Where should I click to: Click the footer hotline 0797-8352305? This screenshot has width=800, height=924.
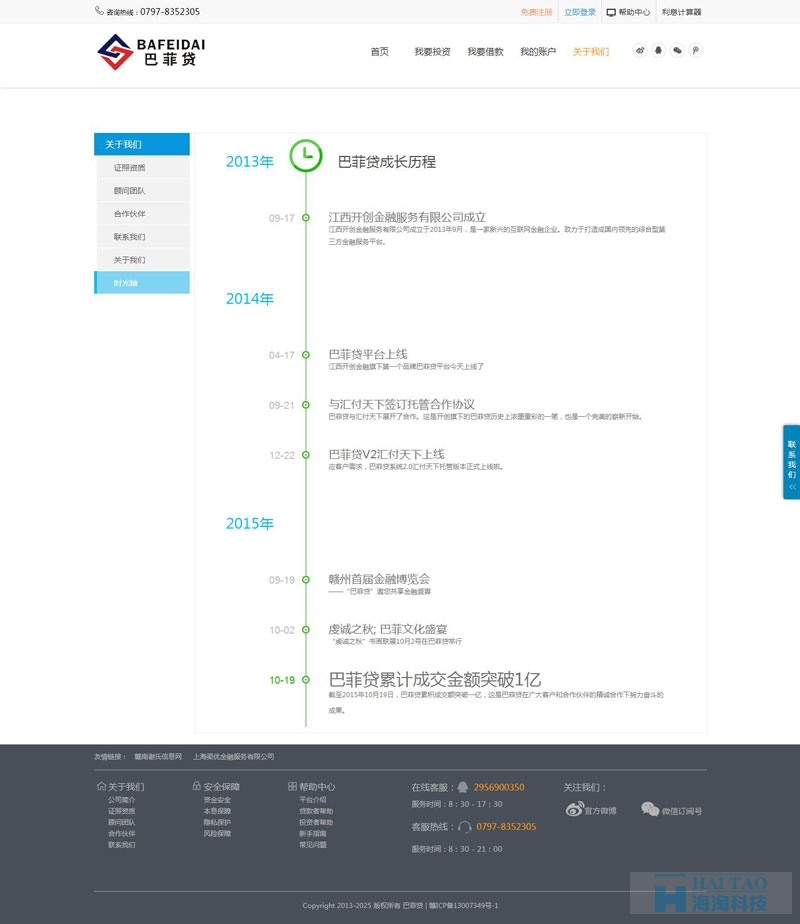pyautogui.click(x=506, y=827)
